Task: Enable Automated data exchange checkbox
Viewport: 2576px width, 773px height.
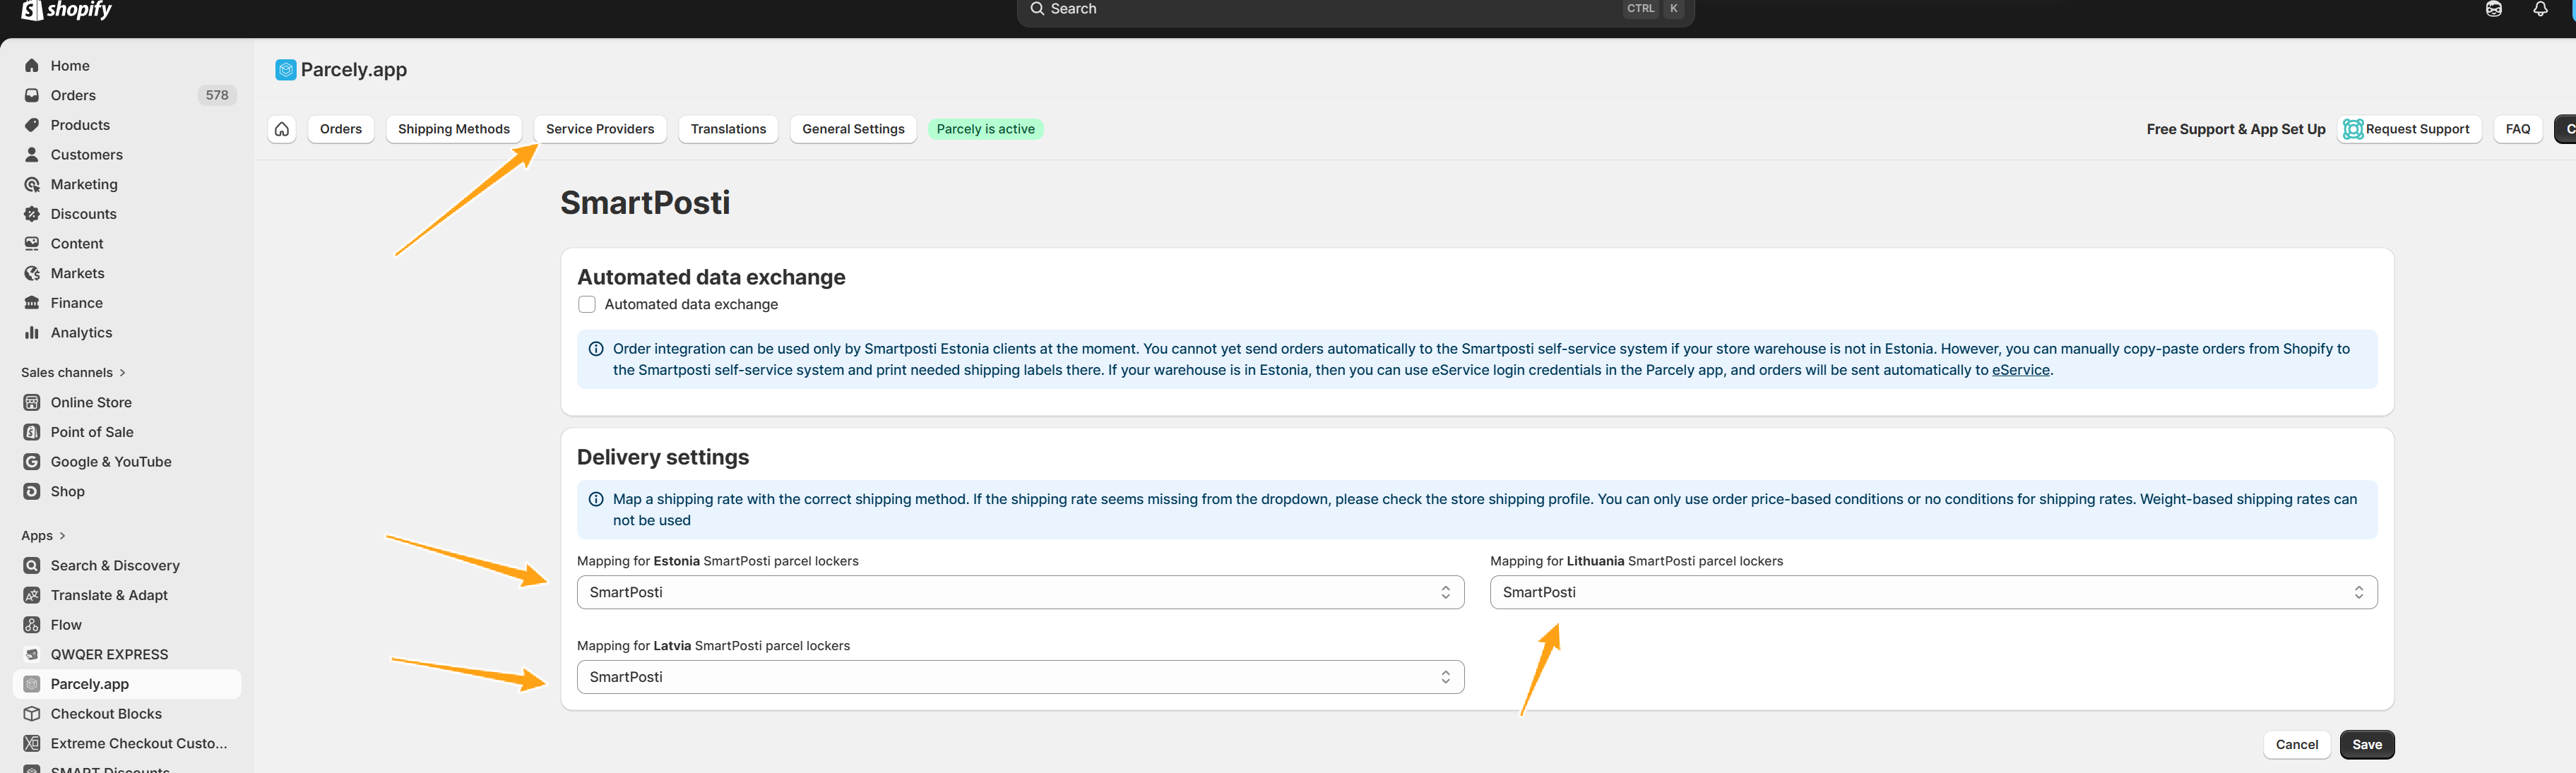Action: click(587, 305)
